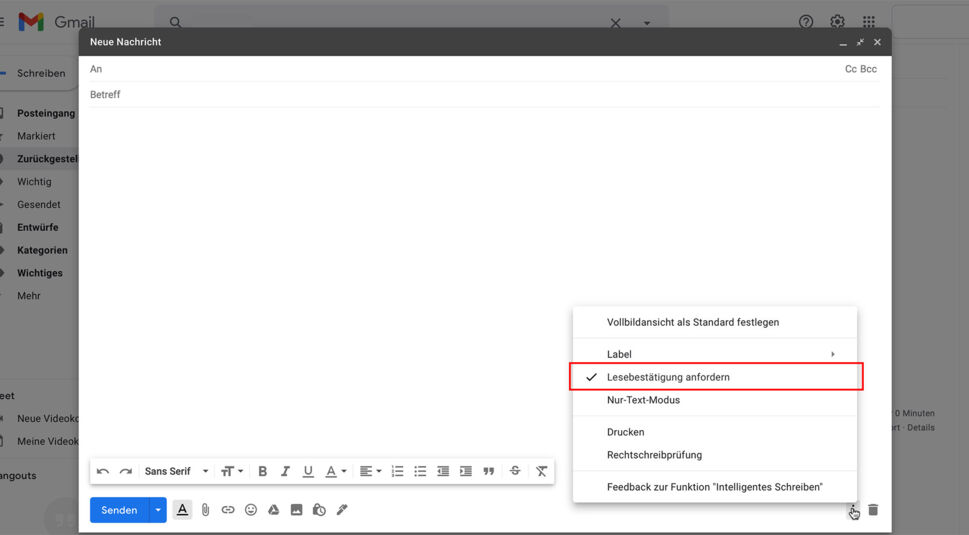Click the search magnifier icon
The height and width of the screenshot is (535, 969).
[176, 23]
